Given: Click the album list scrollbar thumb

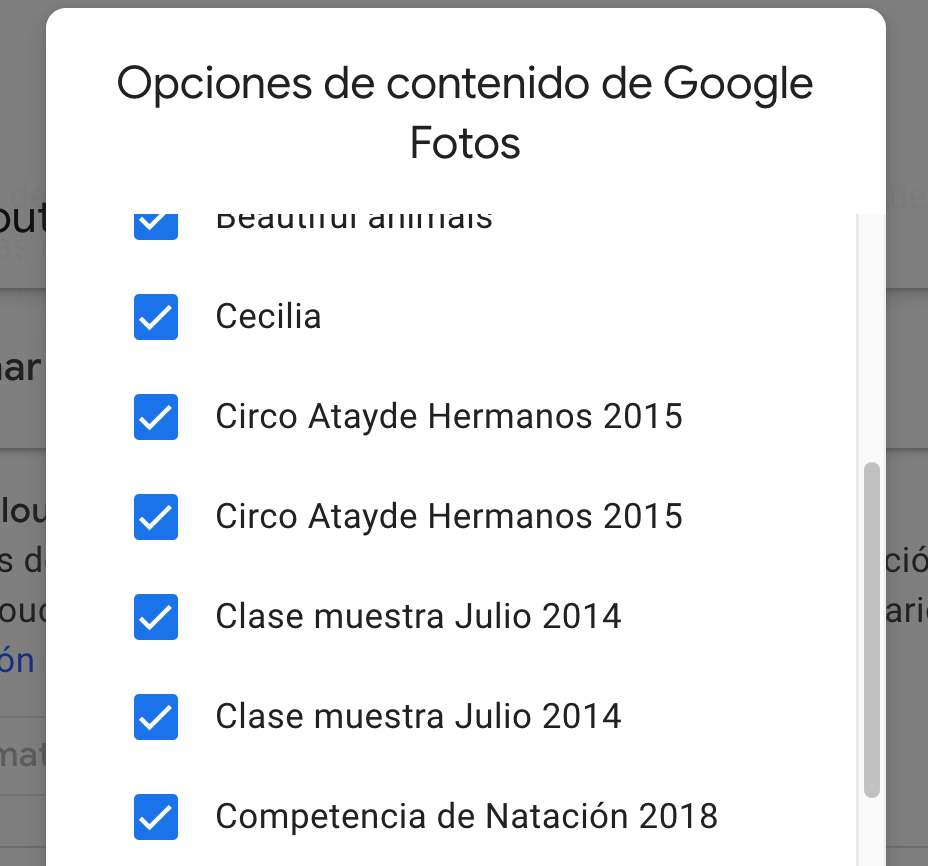Looking at the screenshot, I should (872, 630).
